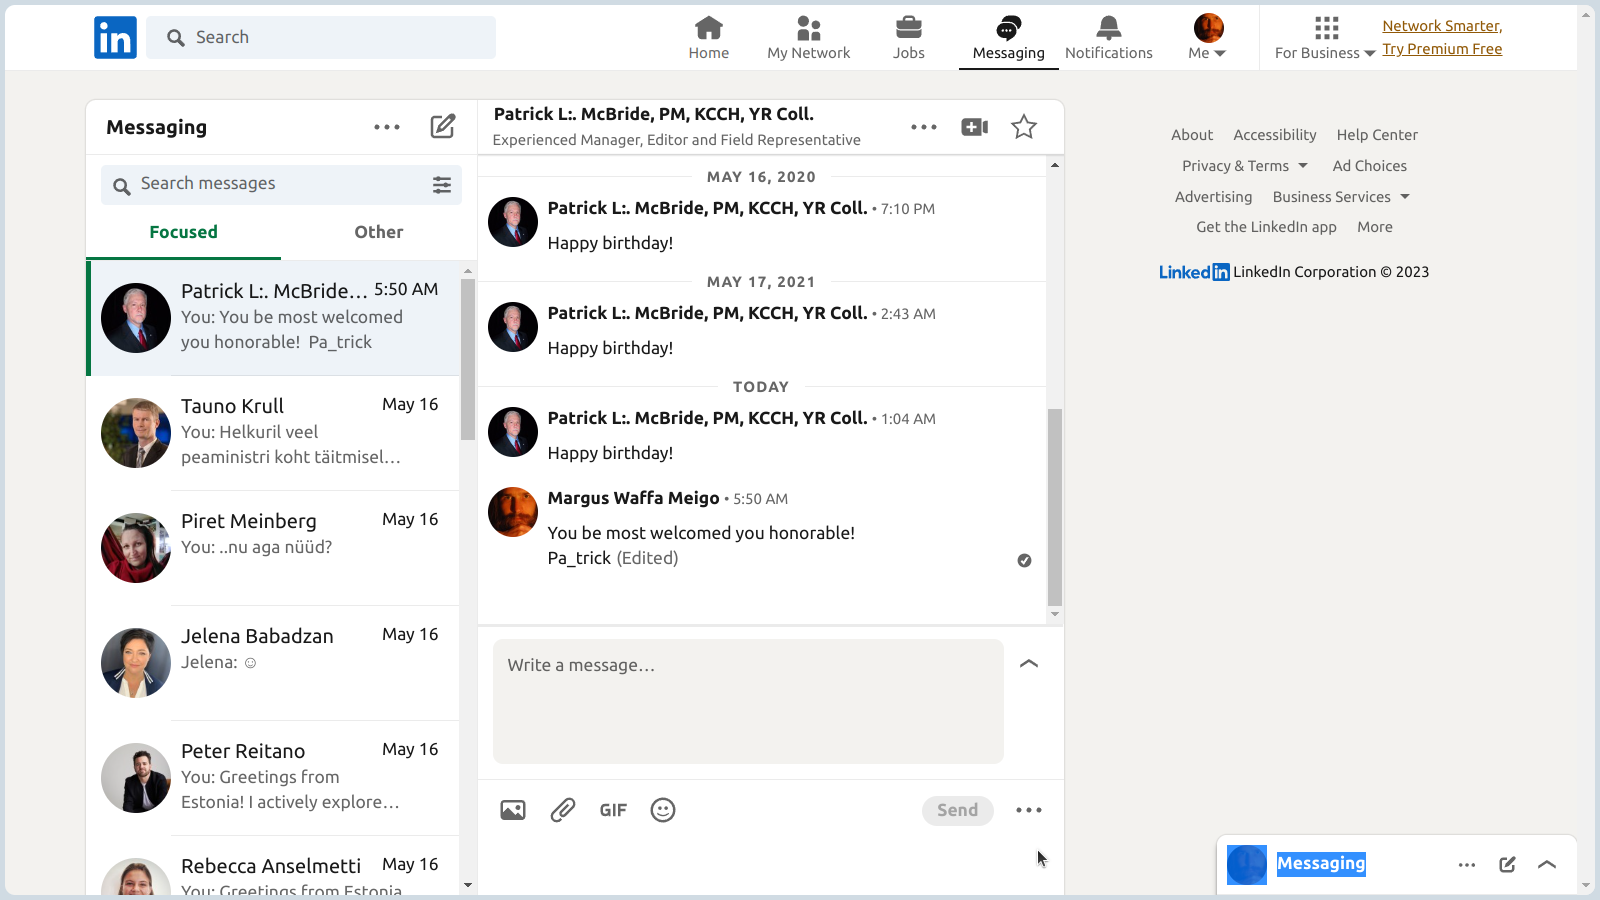
Task: Click the top Search box
Action: [321, 37]
